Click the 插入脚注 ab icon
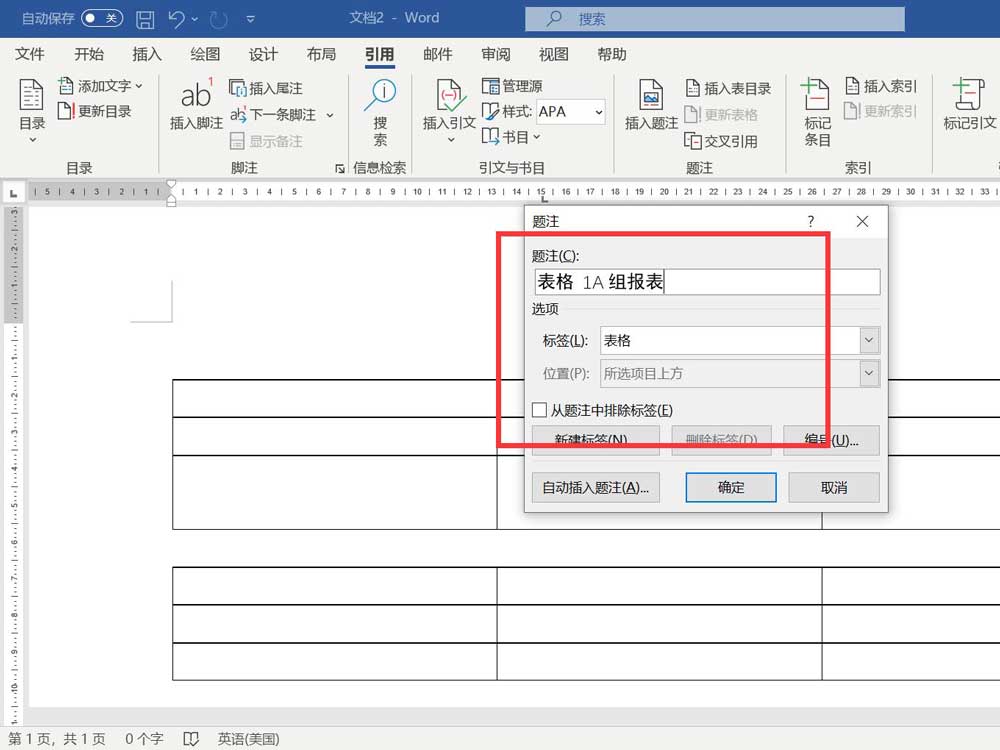The height and width of the screenshot is (750, 1000). (x=196, y=95)
